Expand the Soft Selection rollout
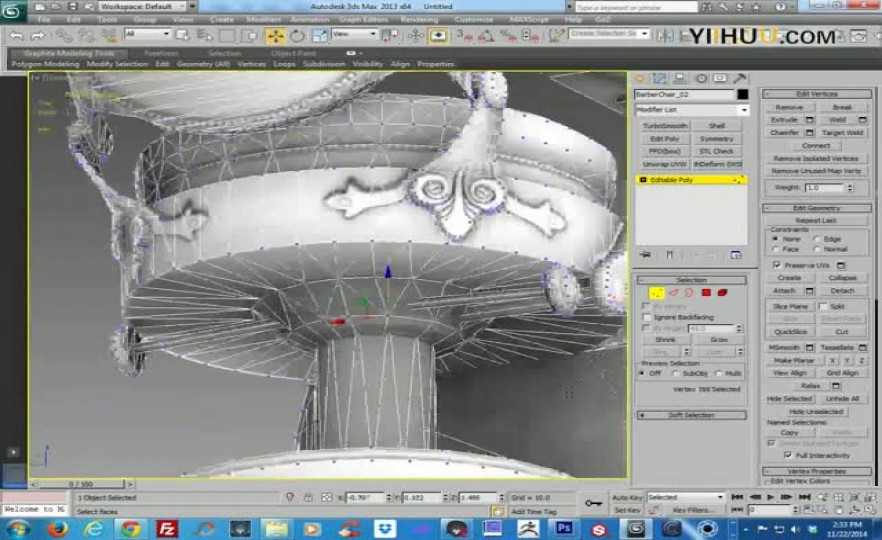This screenshot has width=882, height=540. [x=691, y=415]
